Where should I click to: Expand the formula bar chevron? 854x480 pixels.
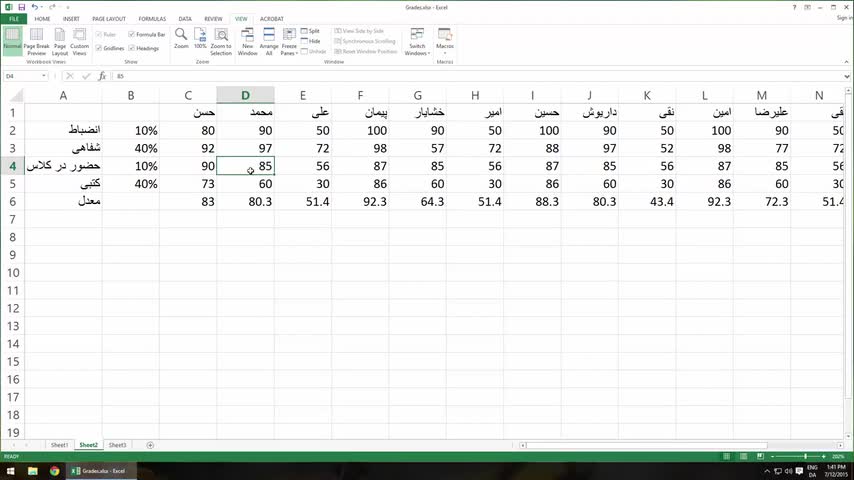point(846,76)
